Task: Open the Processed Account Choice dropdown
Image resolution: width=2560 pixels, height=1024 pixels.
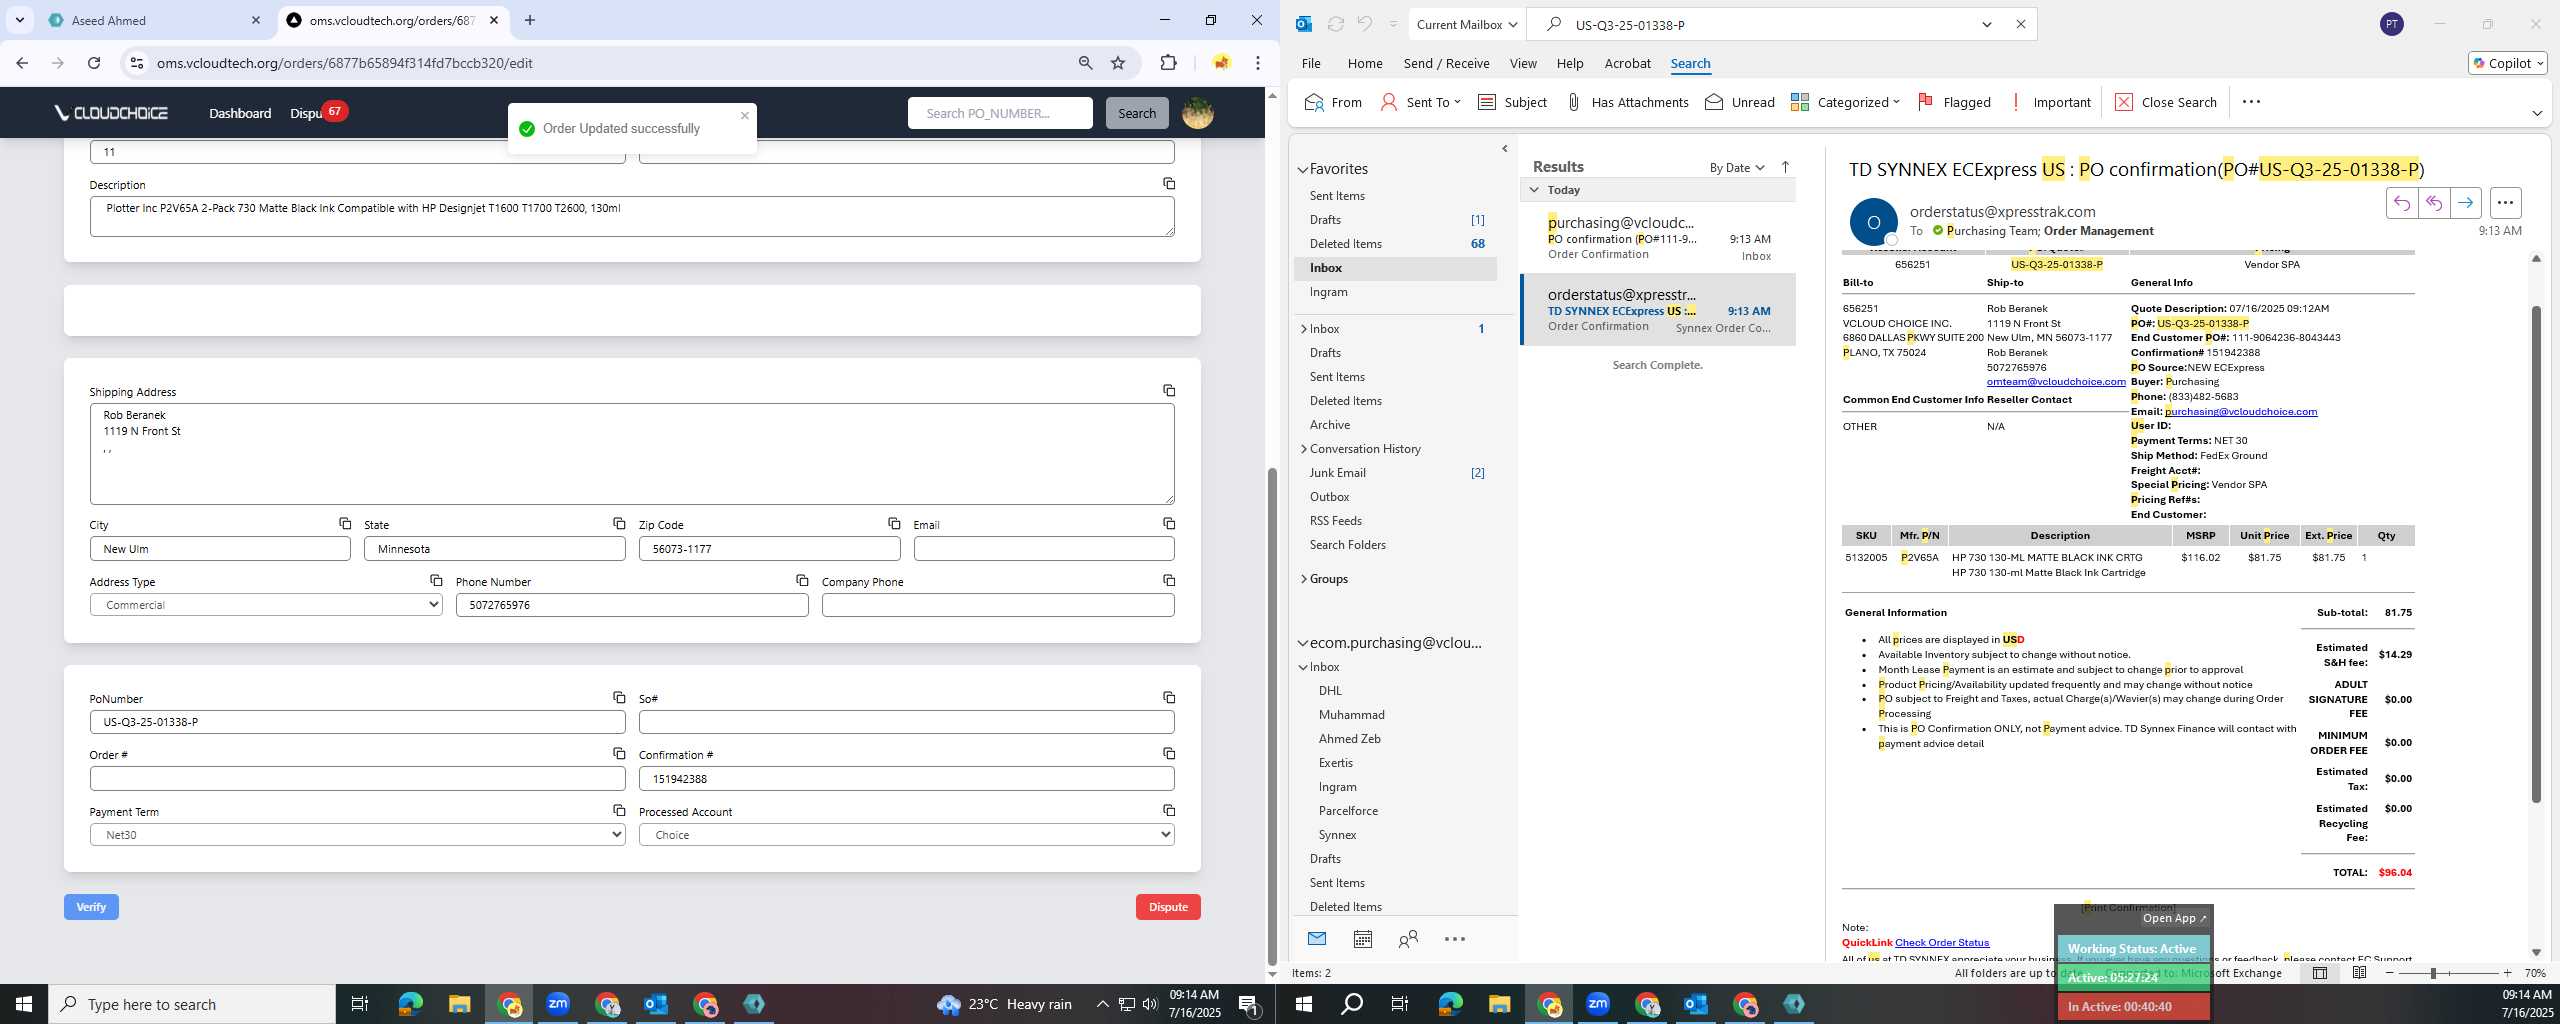Action: click(906, 835)
